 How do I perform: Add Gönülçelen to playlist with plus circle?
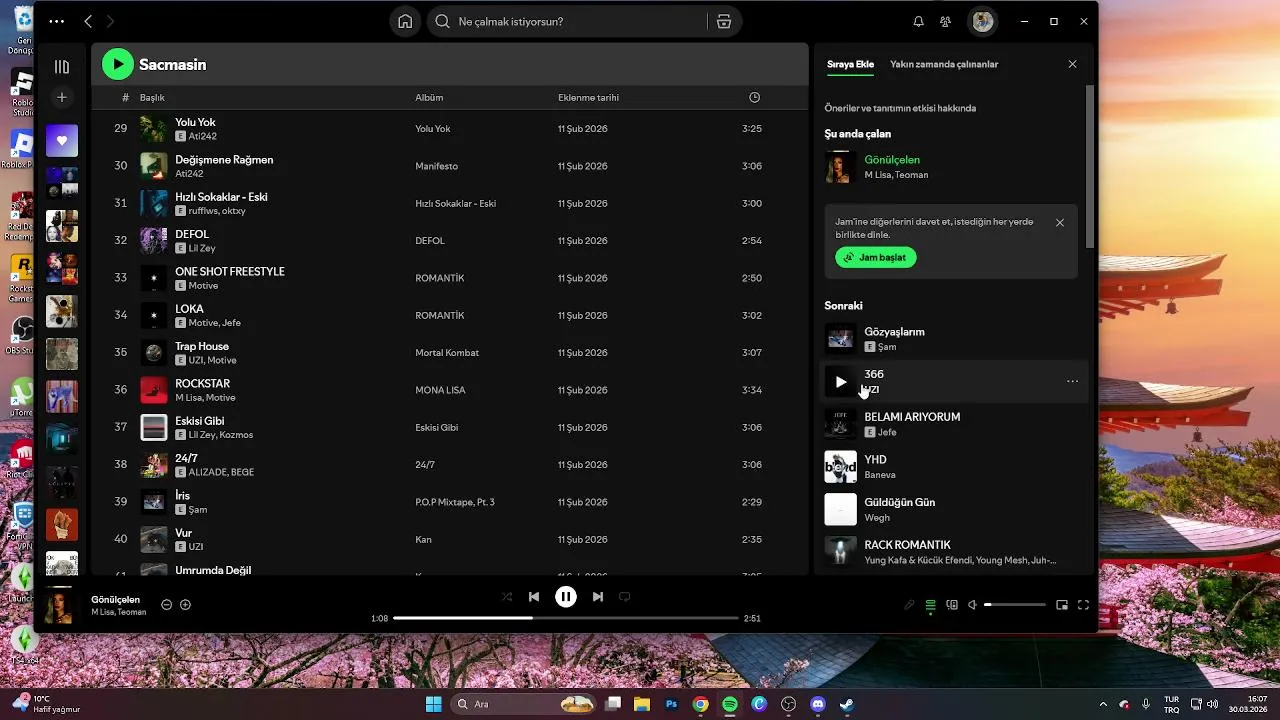pyautogui.click(x=185, y=605)
